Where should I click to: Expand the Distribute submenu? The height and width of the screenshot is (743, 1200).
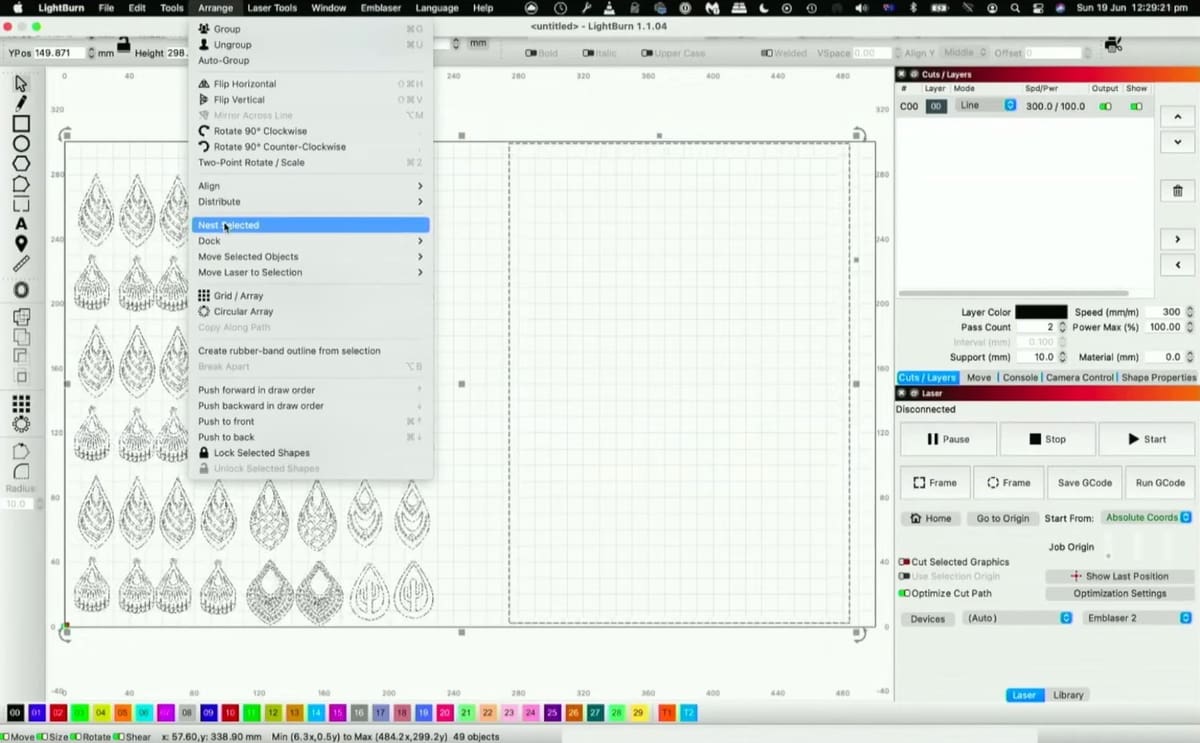310,202
